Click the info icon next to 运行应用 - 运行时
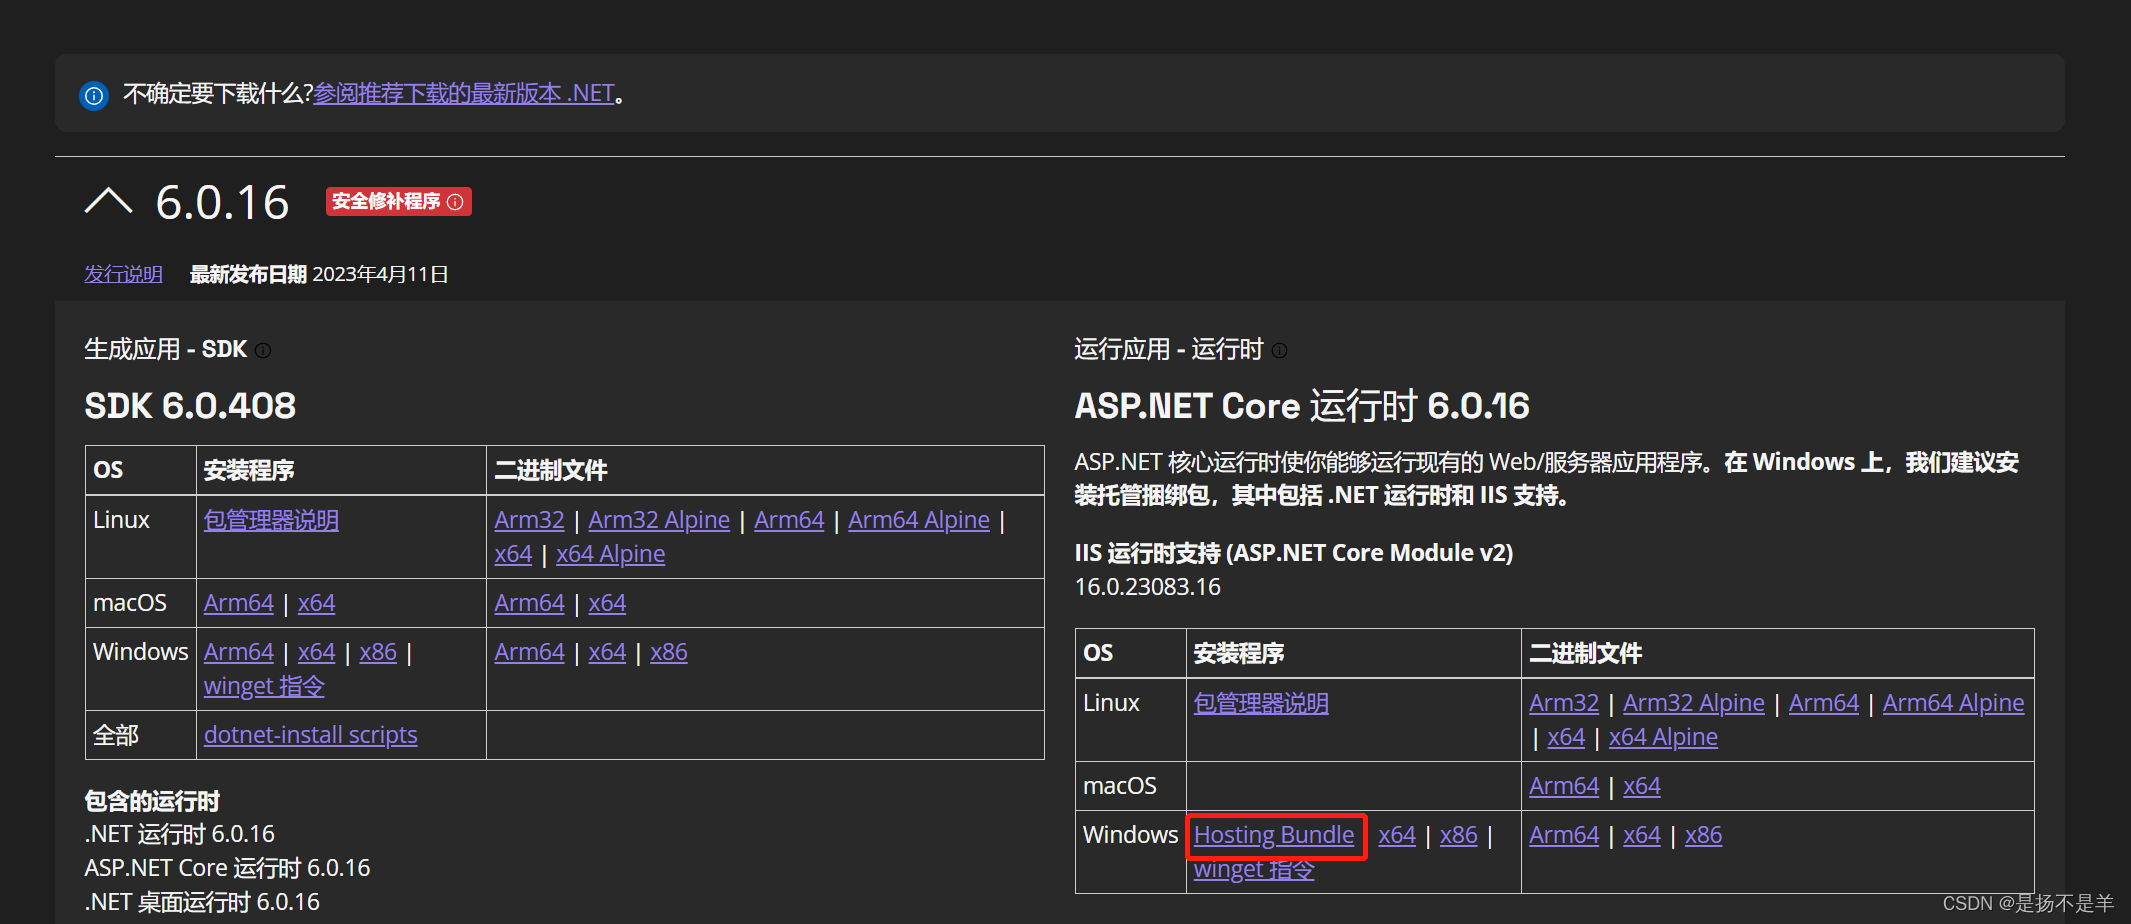Viewport: 2131px width, 924px height. pyautogui.click(x=1280, y=350)
